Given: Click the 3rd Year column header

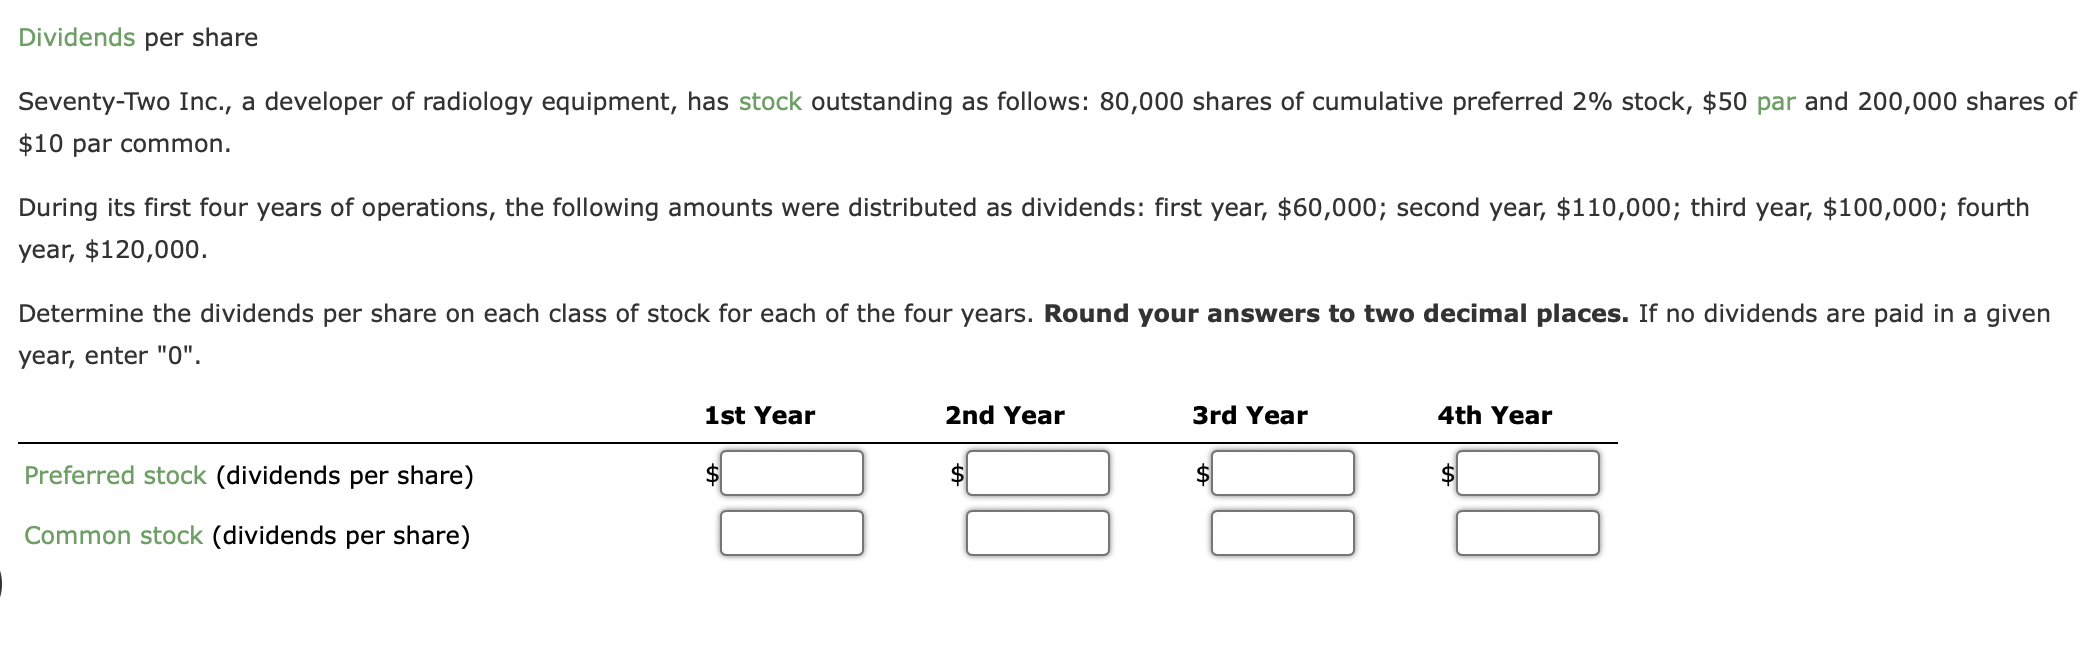Looking at the screenshot, I should coord(1249,414).
